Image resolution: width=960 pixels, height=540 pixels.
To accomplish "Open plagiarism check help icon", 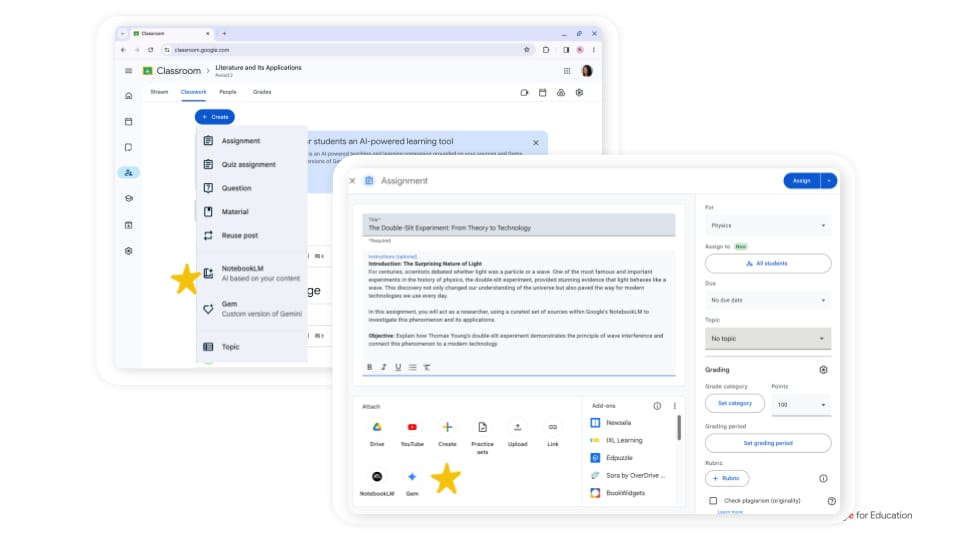I will 831,501.
